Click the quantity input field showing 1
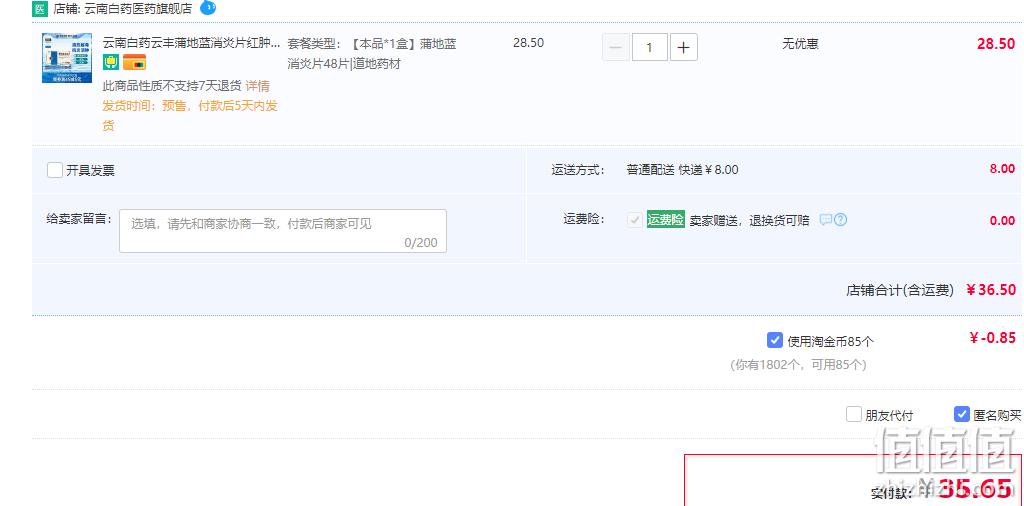 click(x=650, y=48)
